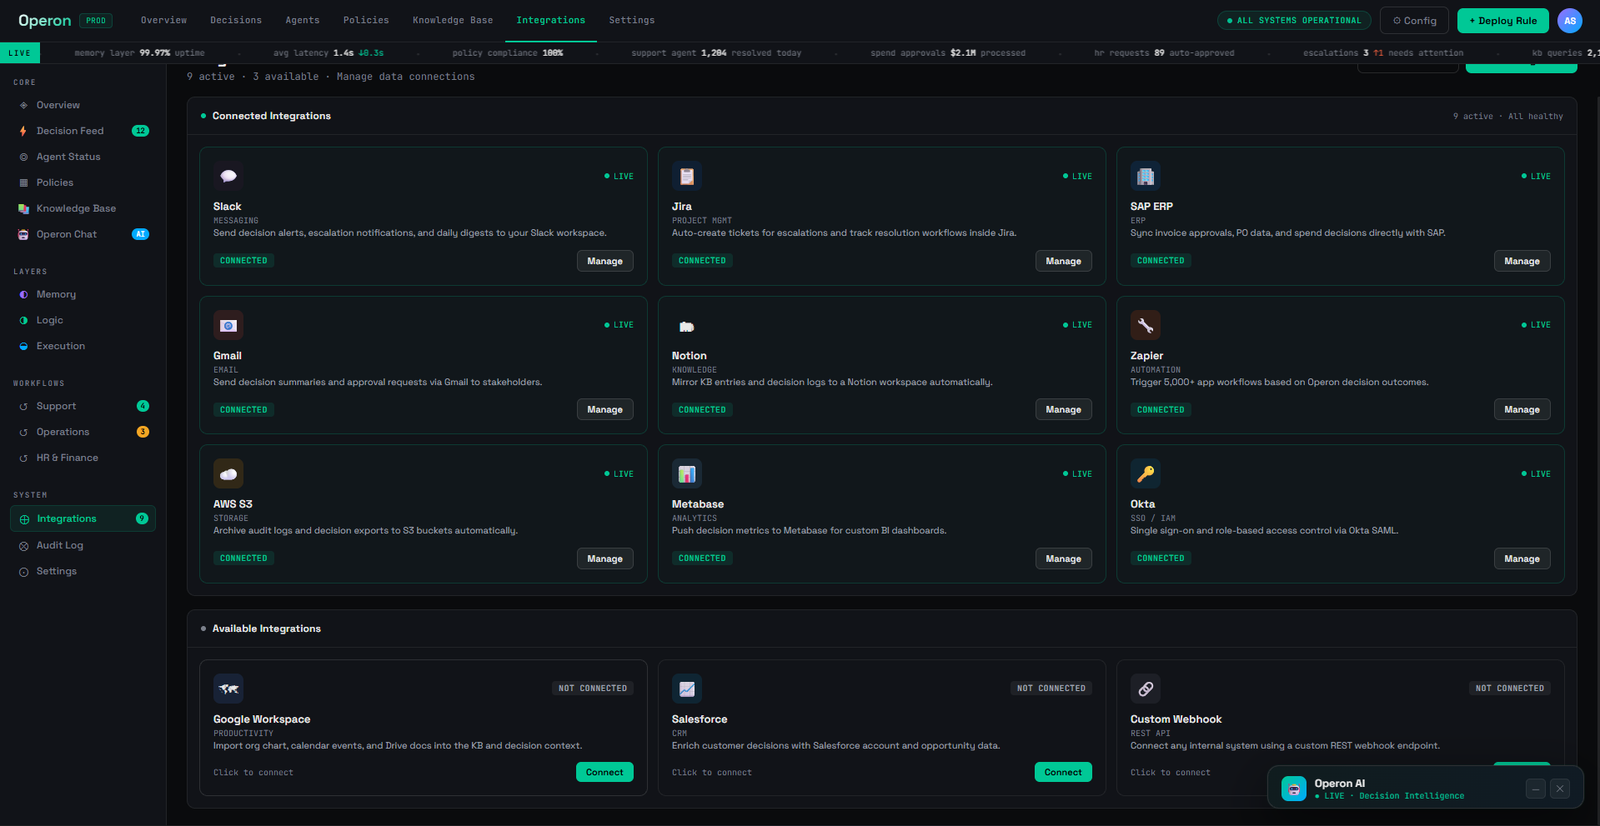Click the Notion integration icon
Viewport: 1600px width, 826px height.
(687, 325)
